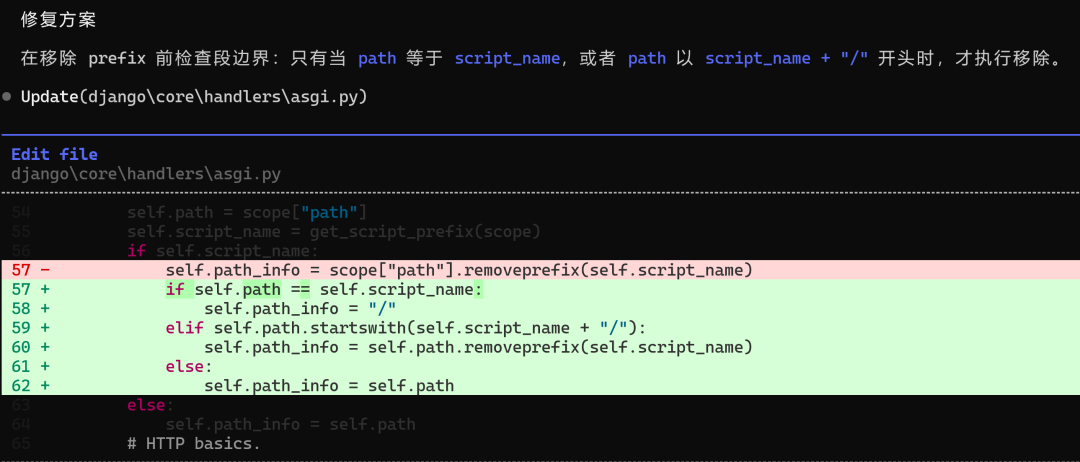This screenshot has width=1080, height=462.
Task: Click the 修复方案 heading
Action: tap(58, 20)
